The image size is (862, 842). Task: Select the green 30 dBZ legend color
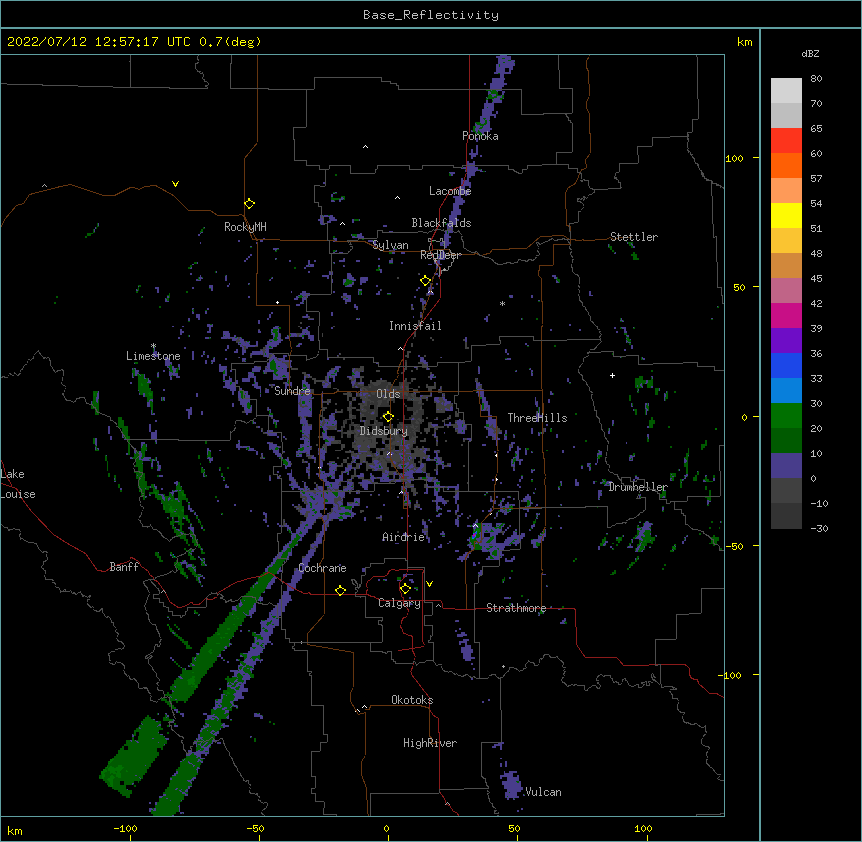pyautogui.click(x=786, y=416)
